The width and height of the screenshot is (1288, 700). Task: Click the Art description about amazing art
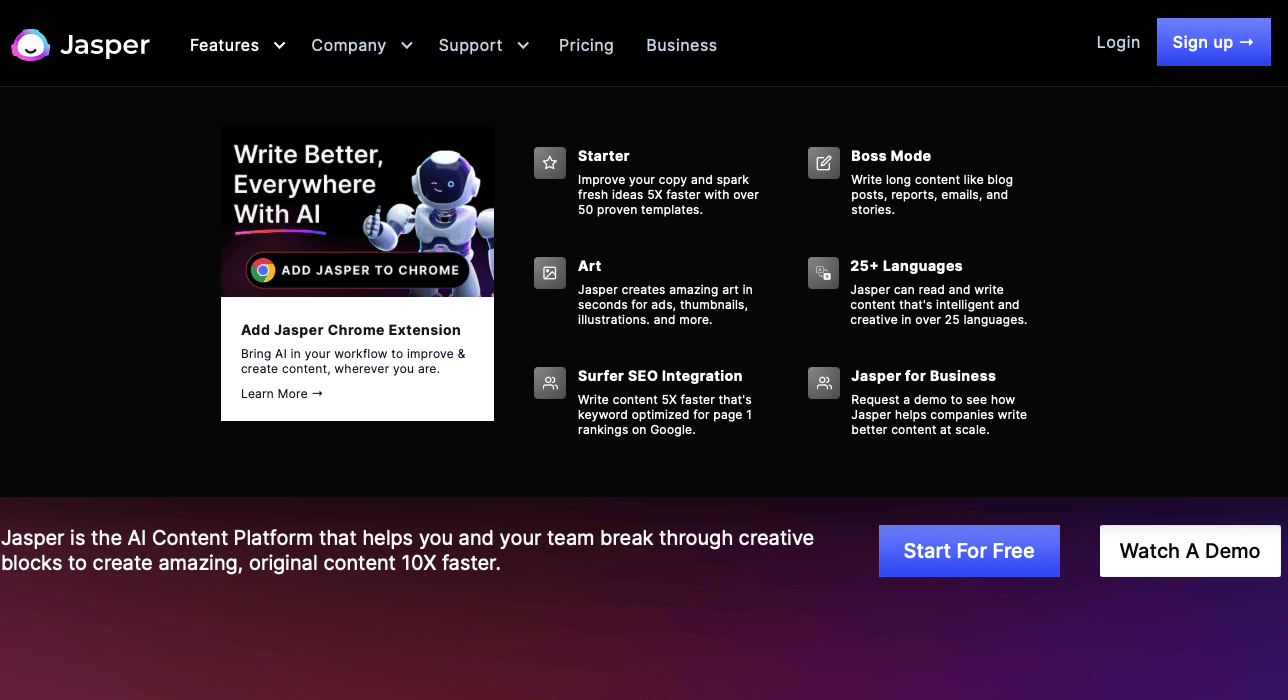click(666, 305)
